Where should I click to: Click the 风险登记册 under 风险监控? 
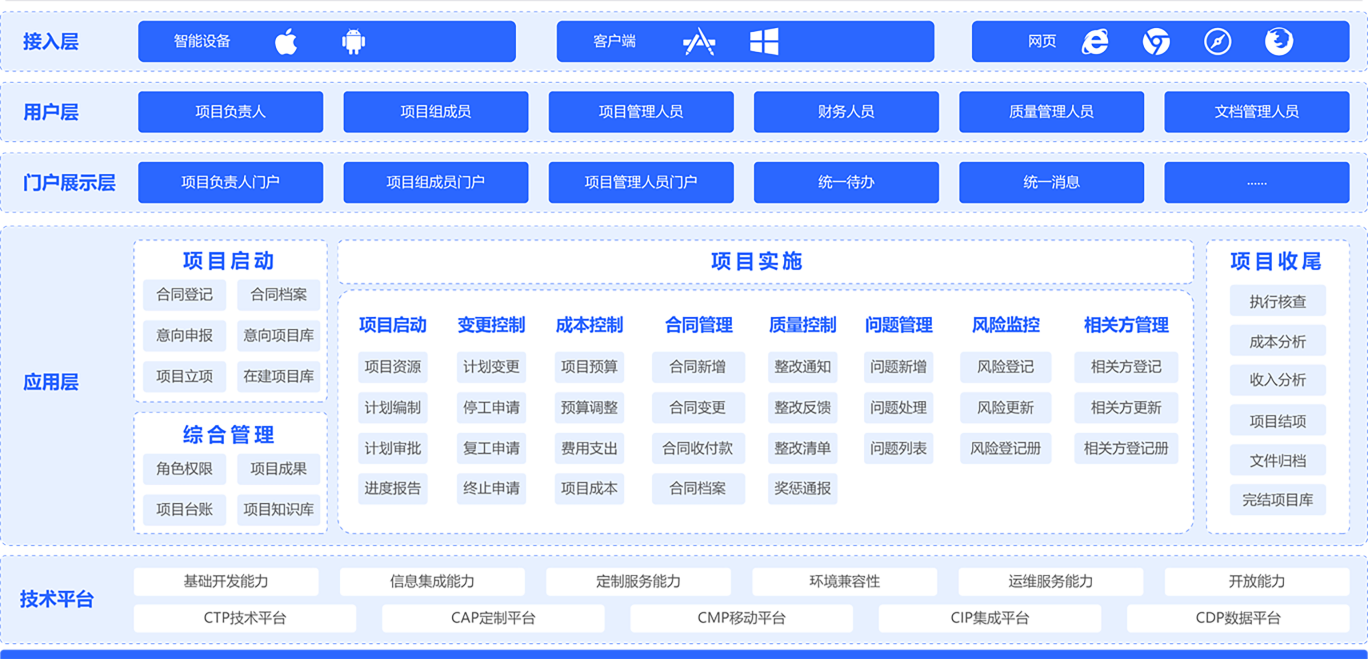click(1006, 448)
